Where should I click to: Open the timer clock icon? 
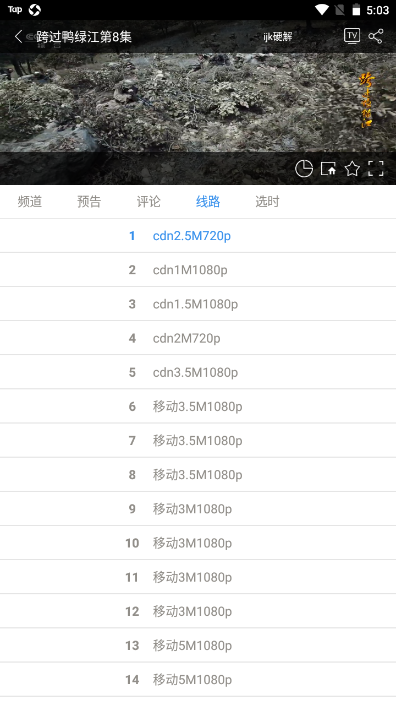point(304,169)
